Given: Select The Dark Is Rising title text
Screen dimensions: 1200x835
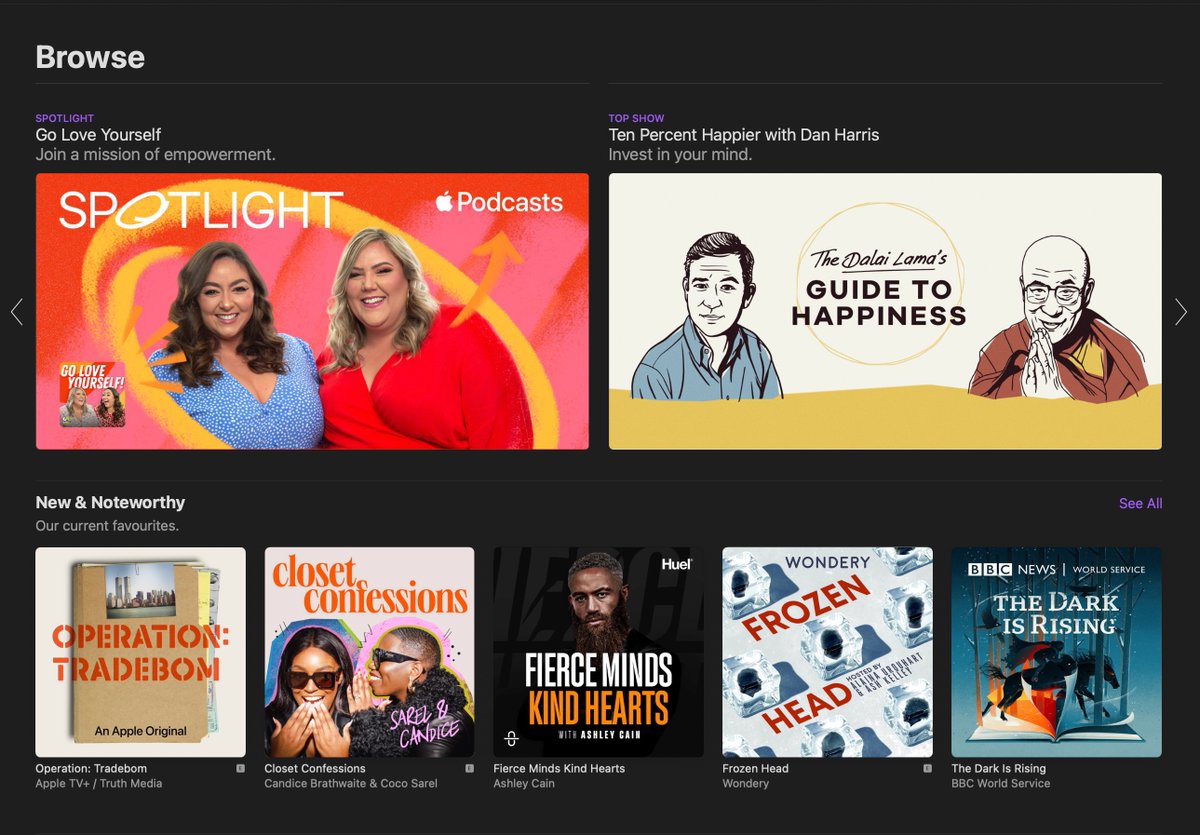Looking at the screenshot, I should pyautogui.click(x=998, y=769).
